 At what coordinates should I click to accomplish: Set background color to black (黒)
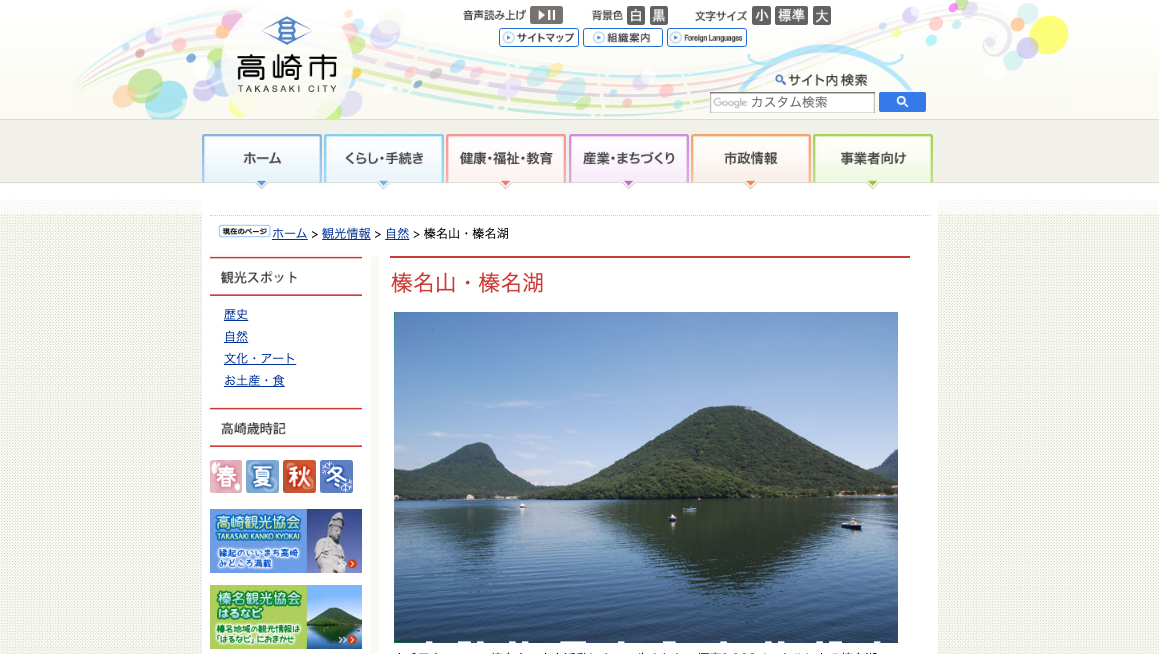(659, 15)
